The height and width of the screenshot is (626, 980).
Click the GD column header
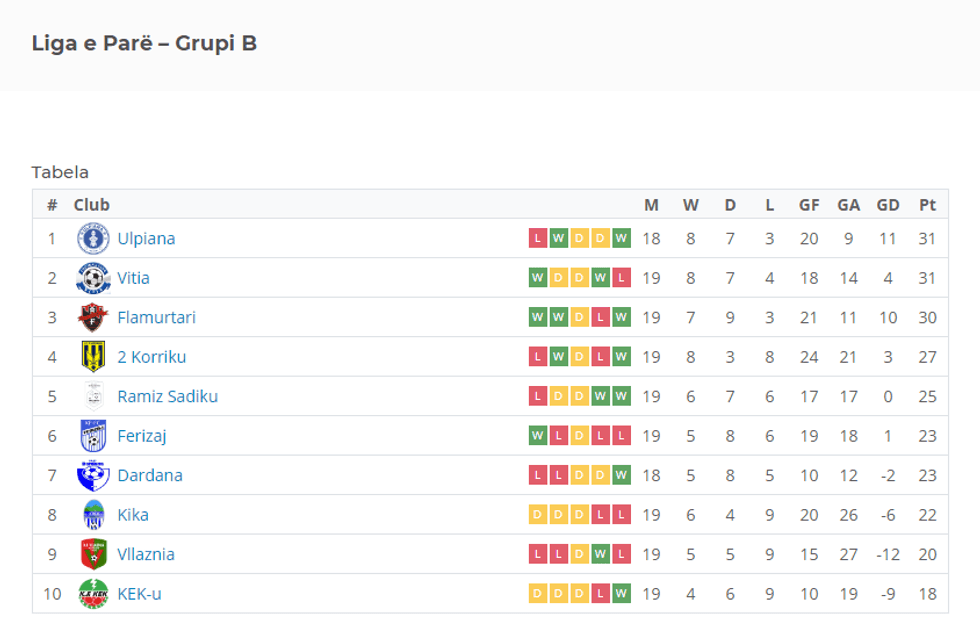pos(888,205)
